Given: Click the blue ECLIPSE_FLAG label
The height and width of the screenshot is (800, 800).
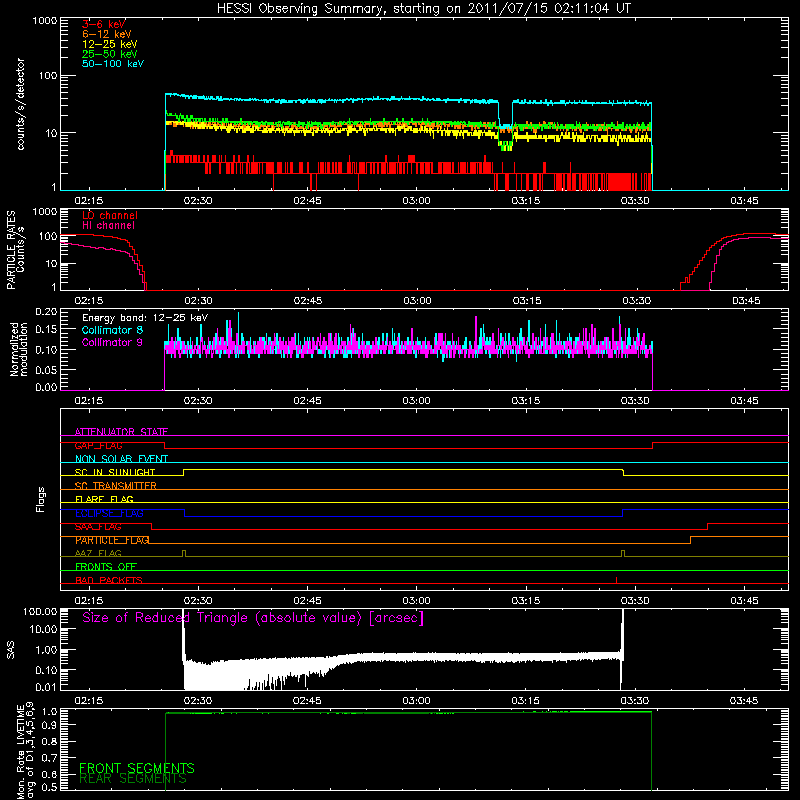Looking at the screenshot, I should 109,513.
